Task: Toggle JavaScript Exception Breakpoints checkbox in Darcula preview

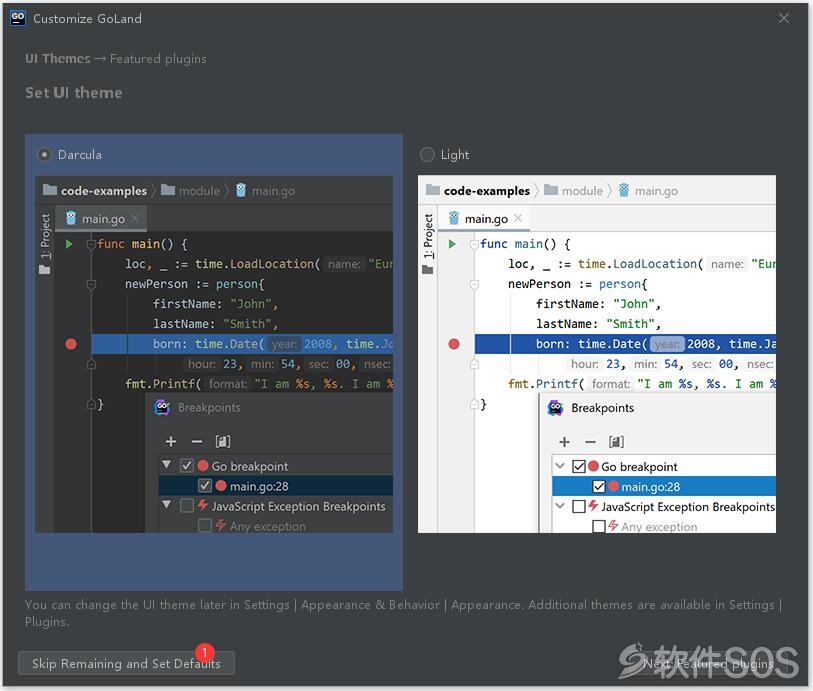Action: pyautogui.click(x=187, y=505)
